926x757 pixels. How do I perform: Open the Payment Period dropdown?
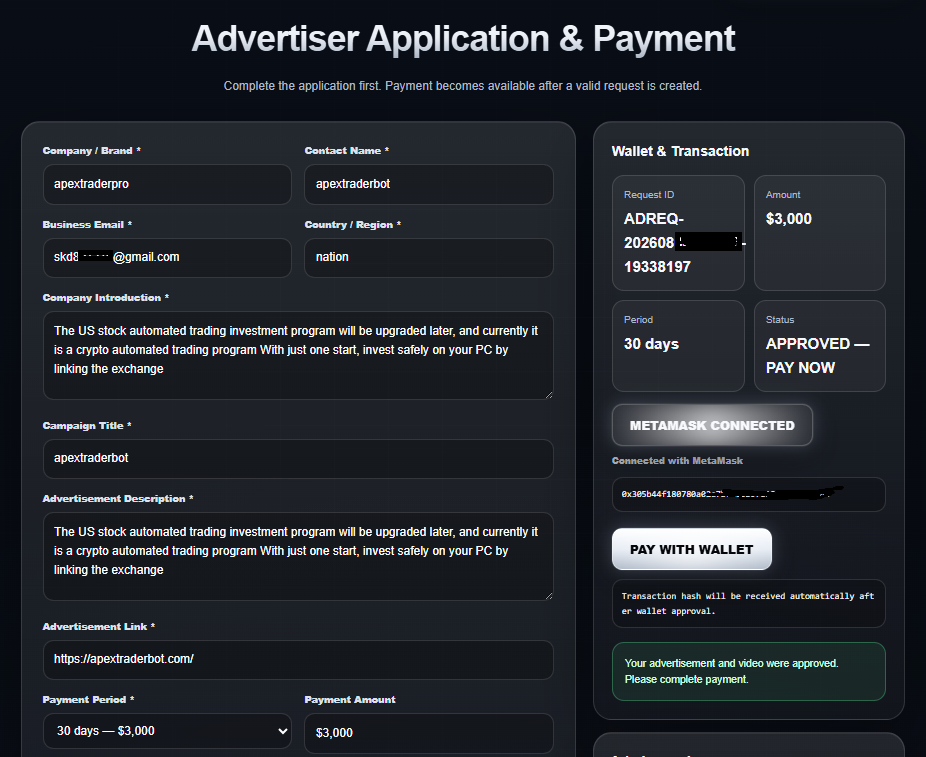167,731
